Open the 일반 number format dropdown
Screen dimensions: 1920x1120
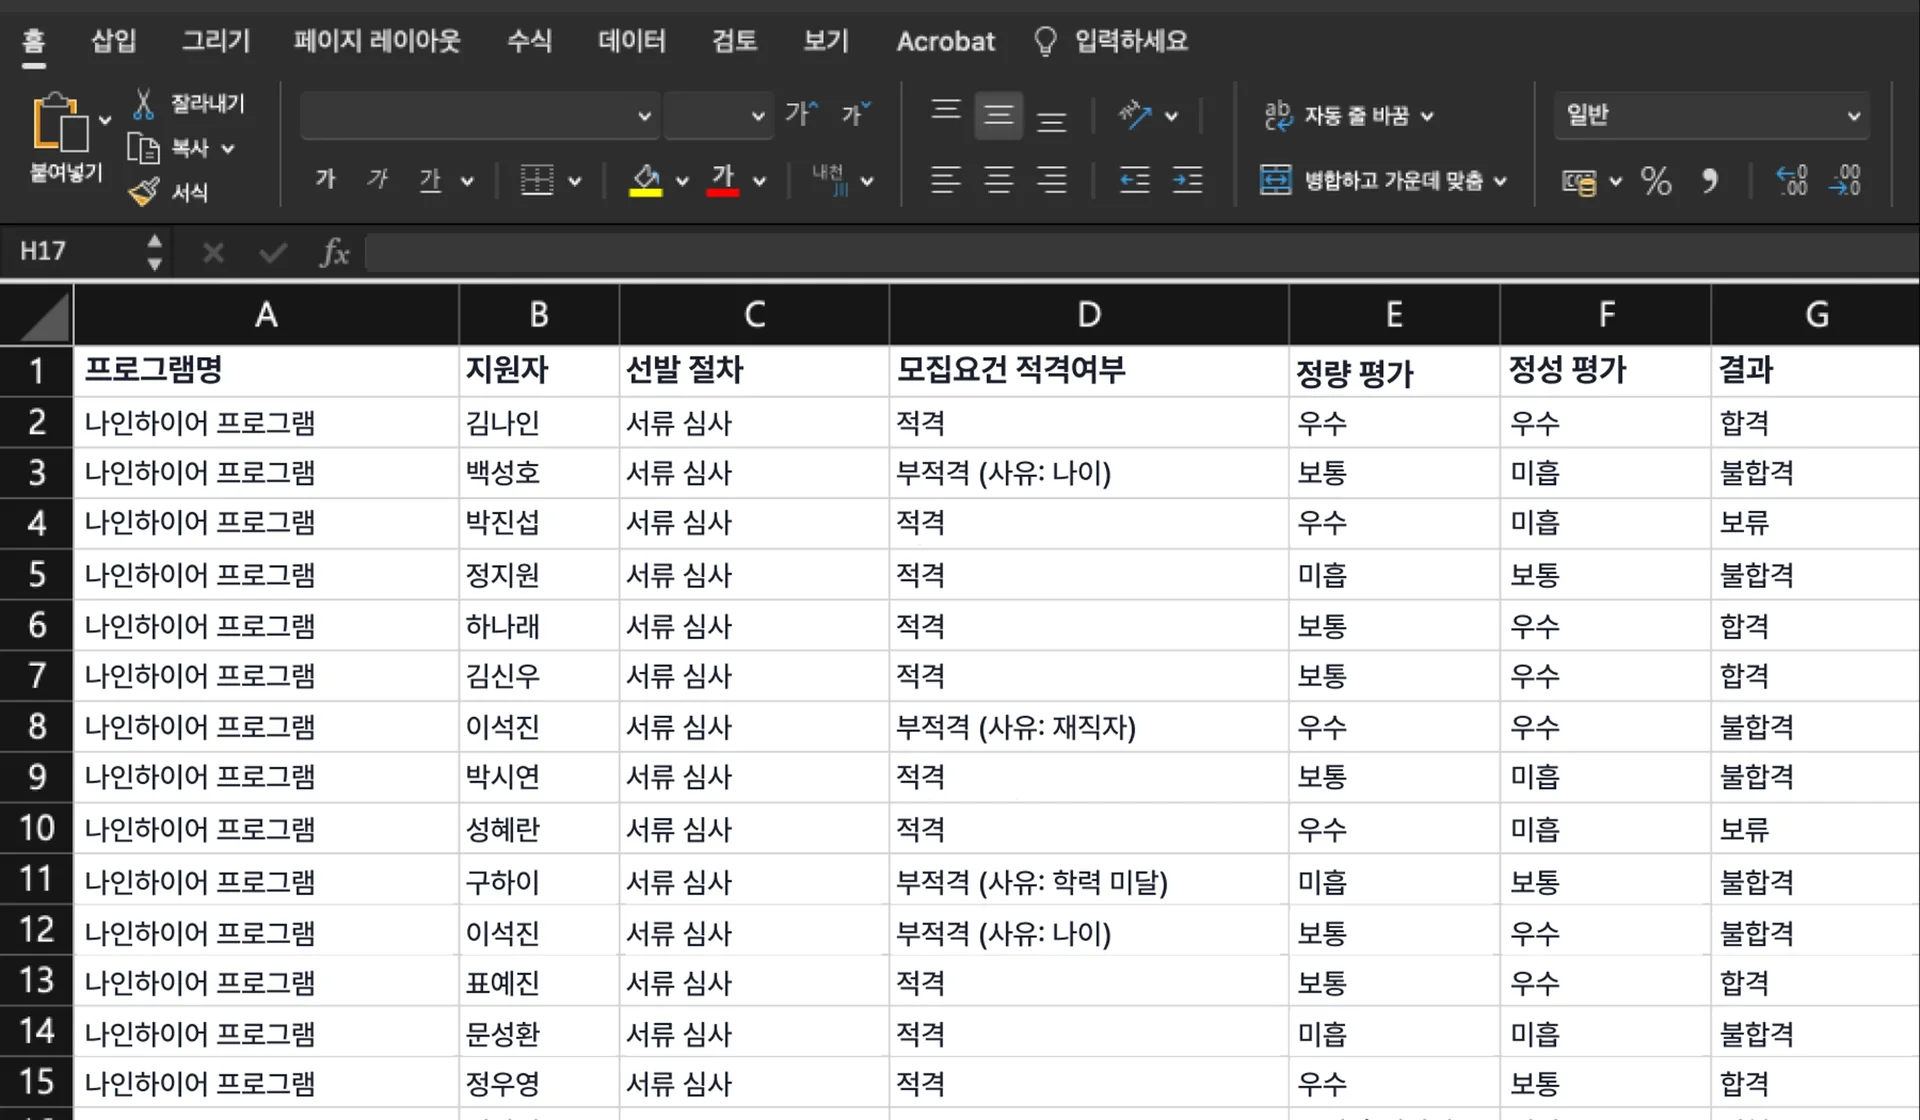point(1855,115)
